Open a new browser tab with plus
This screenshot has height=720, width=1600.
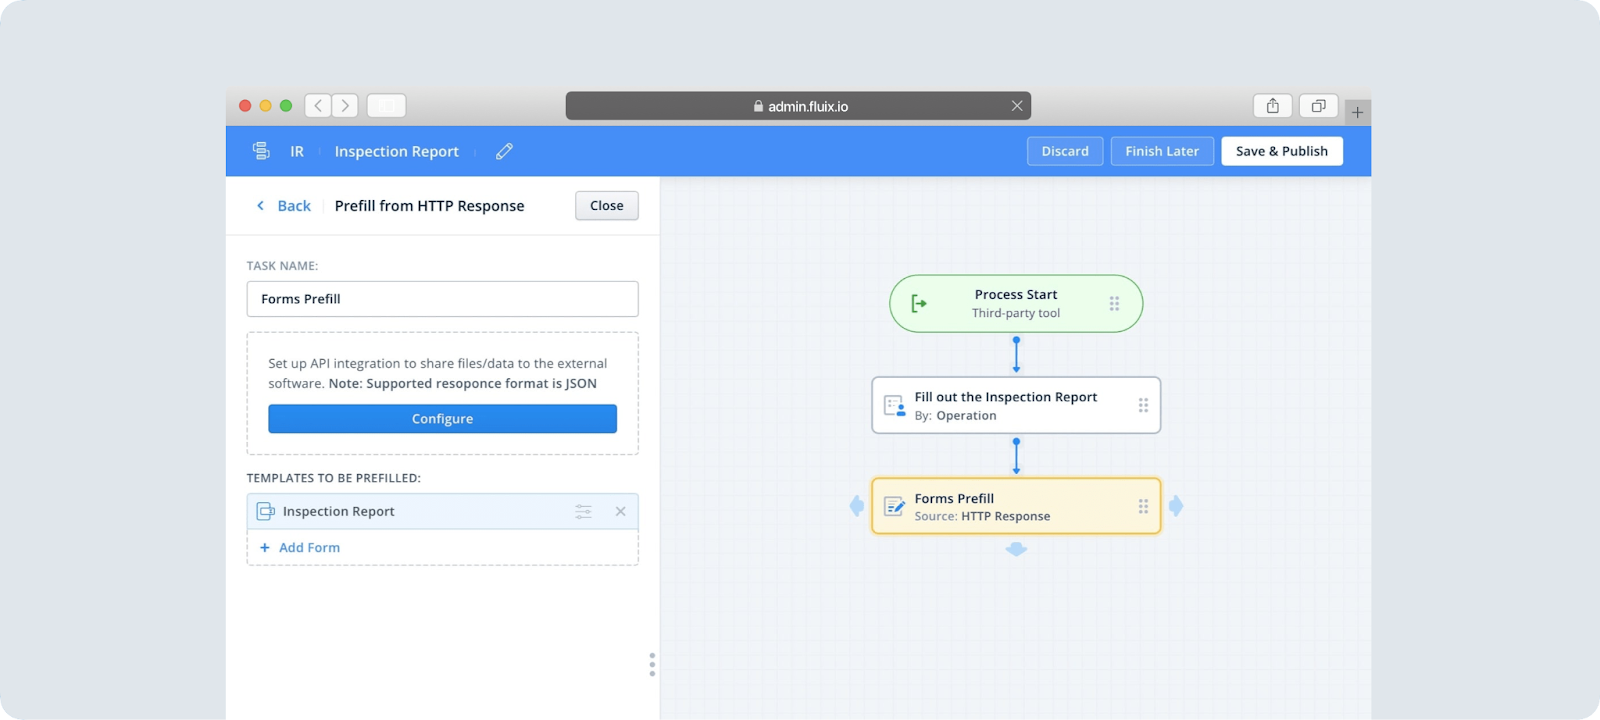(x=1357, y=112)
